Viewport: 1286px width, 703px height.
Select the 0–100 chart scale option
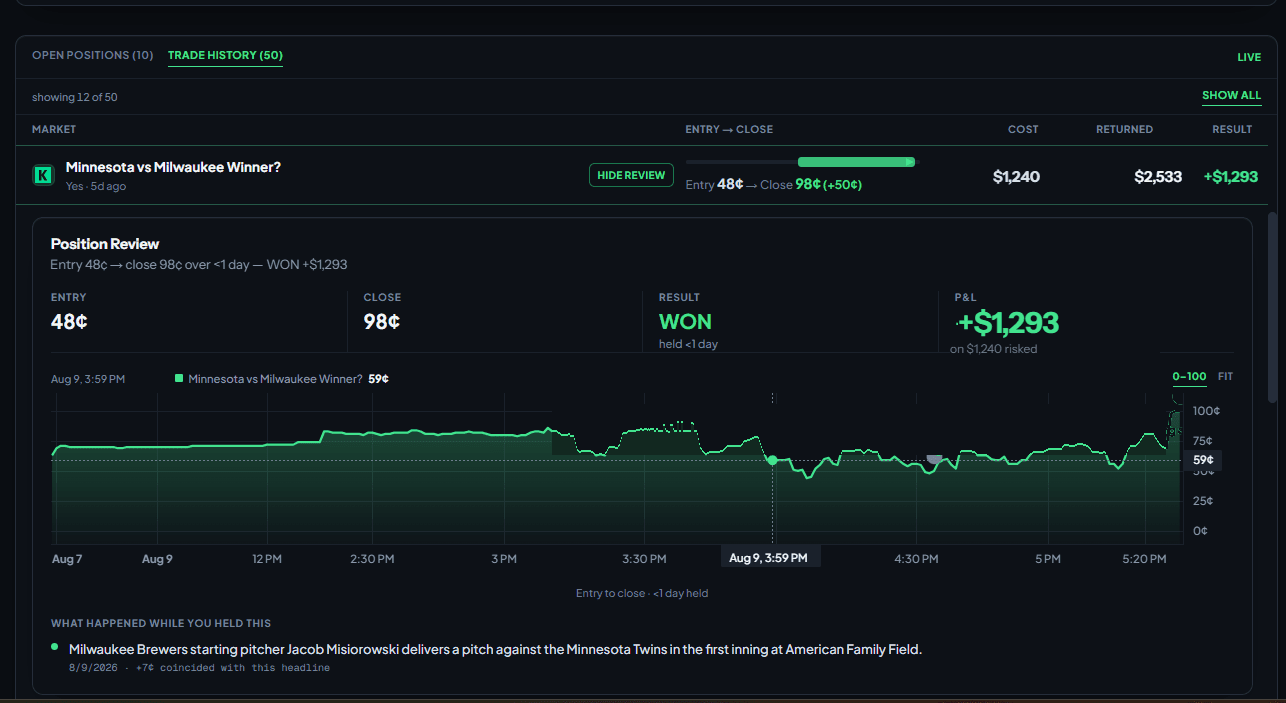click(1189, 377)
